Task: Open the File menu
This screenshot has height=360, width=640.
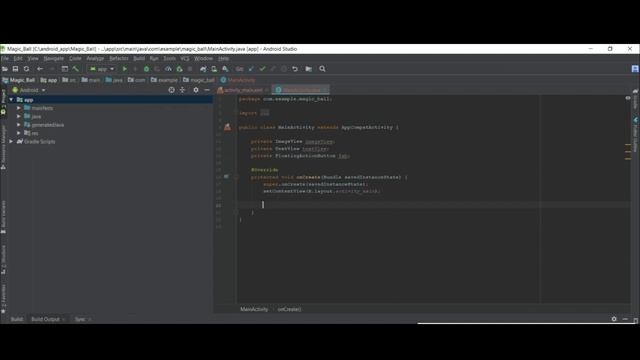Action: point(5,58)
